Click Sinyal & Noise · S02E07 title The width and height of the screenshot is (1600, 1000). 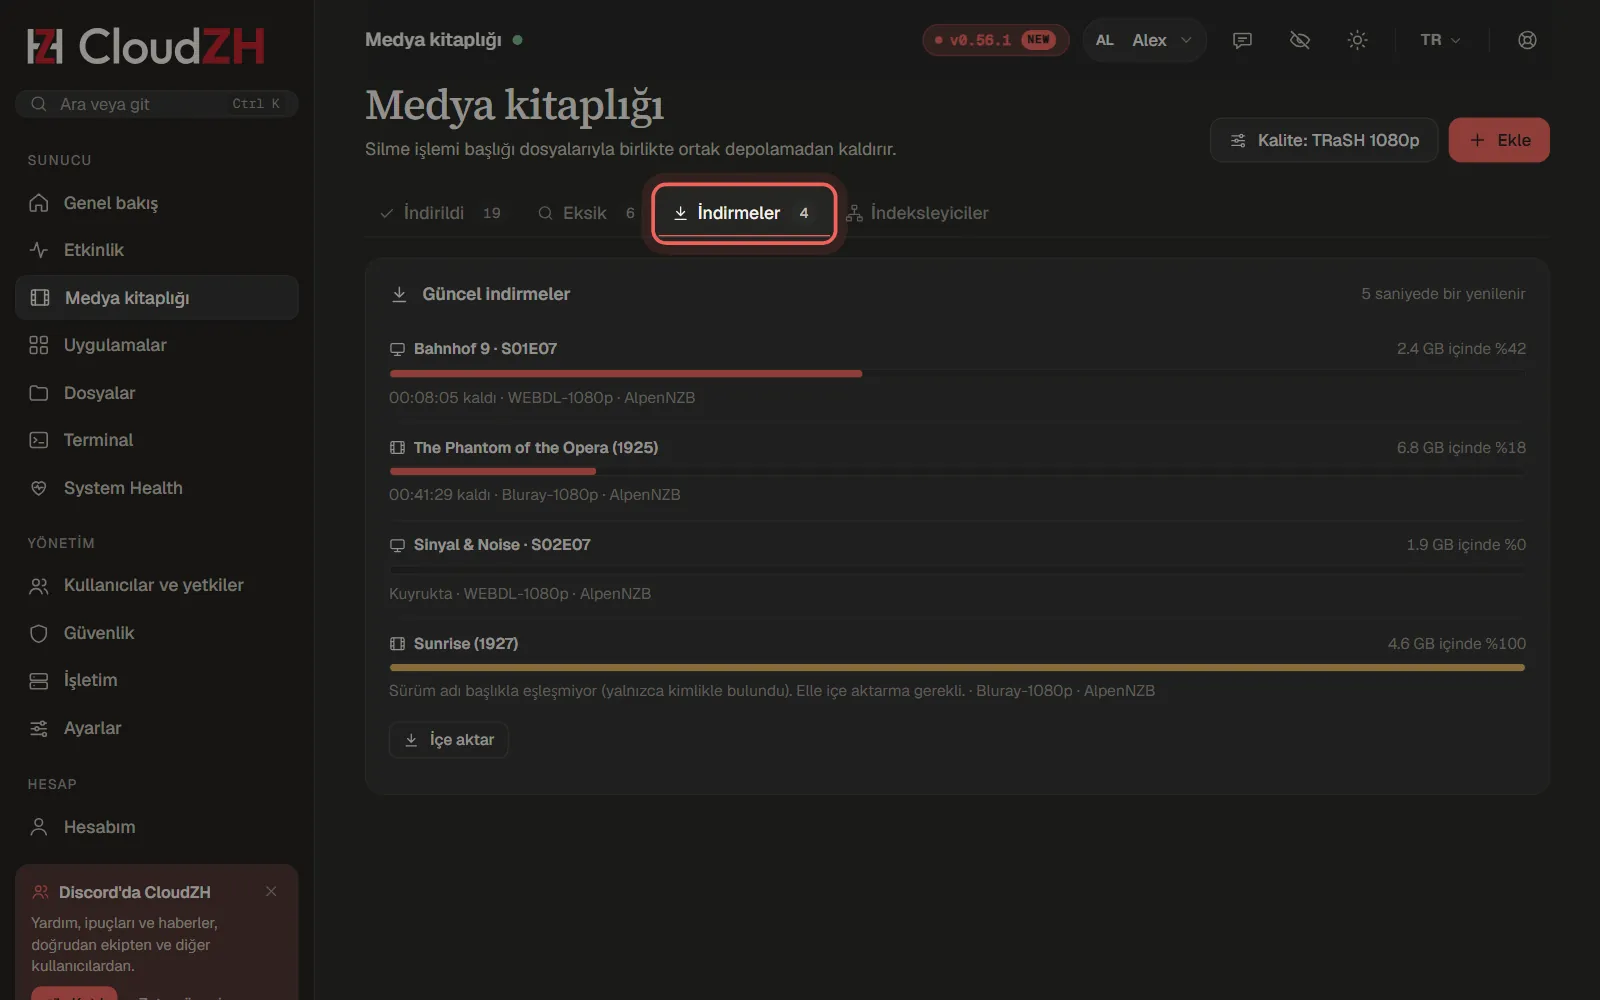(x=502, y=545)
